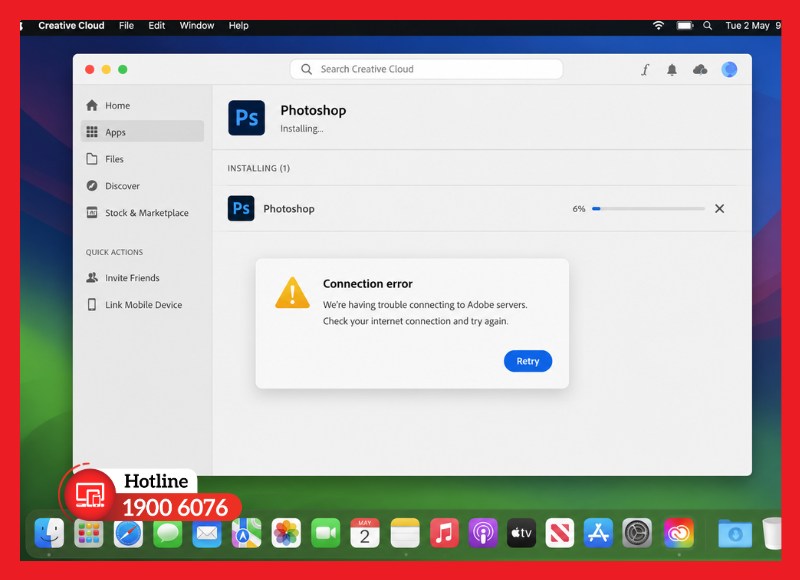This screenshot has height=580, width=800.
Task: Open cloud sync status icon
Action: click(x=700, y=69)
